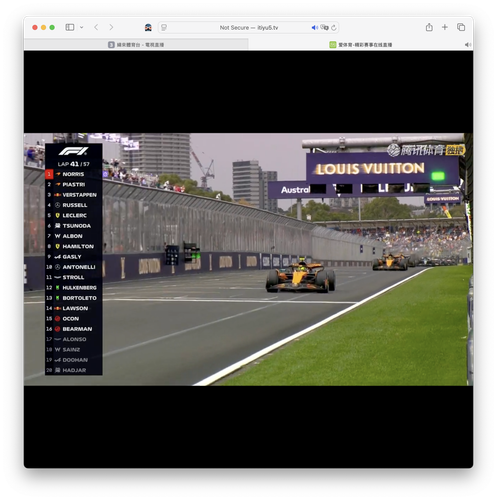497x500 pixels.
Task: Go forward to the next page
Action: [x=111, y=27]
